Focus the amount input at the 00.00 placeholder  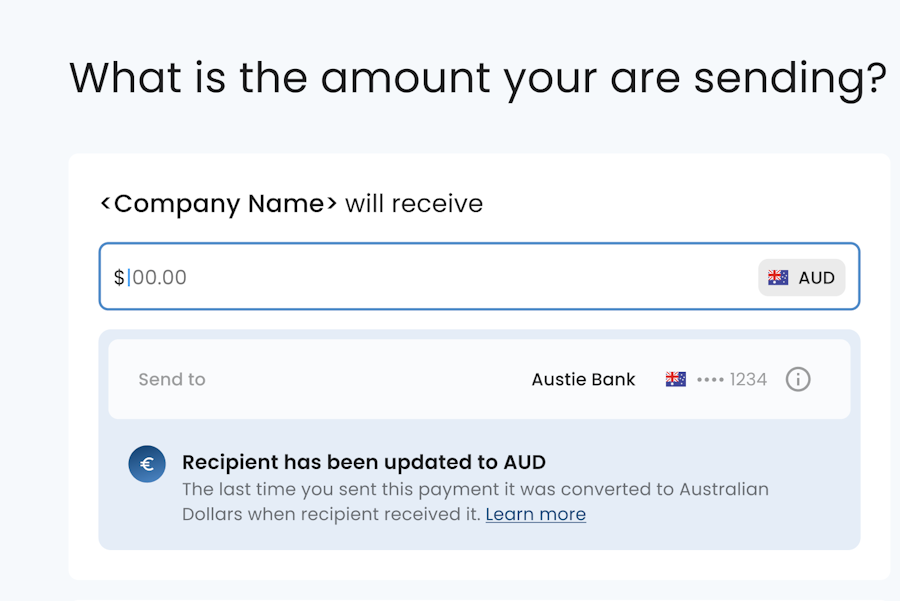(160, 278)
